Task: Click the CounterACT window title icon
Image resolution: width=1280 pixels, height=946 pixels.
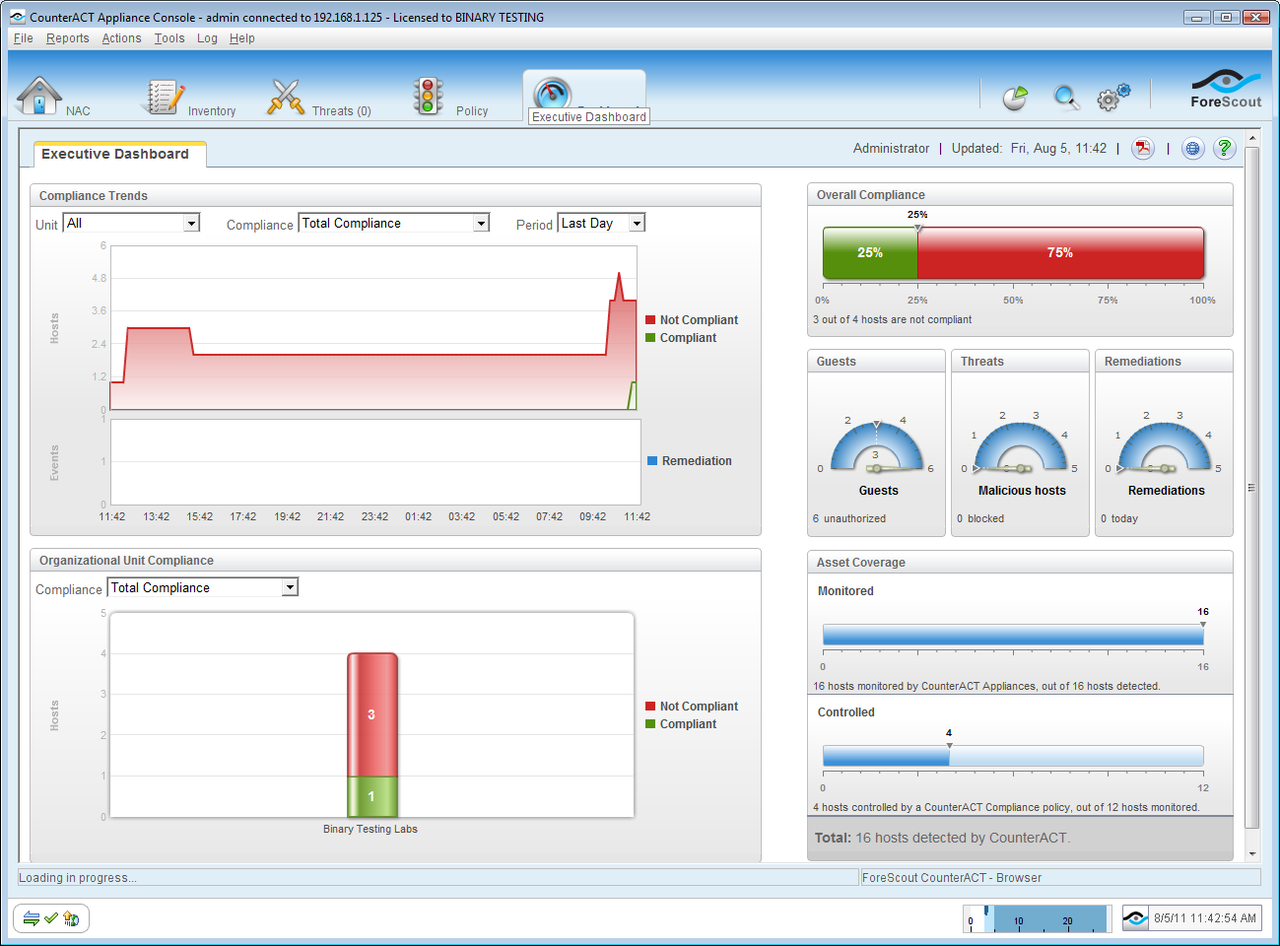Action: coord(20,17)
